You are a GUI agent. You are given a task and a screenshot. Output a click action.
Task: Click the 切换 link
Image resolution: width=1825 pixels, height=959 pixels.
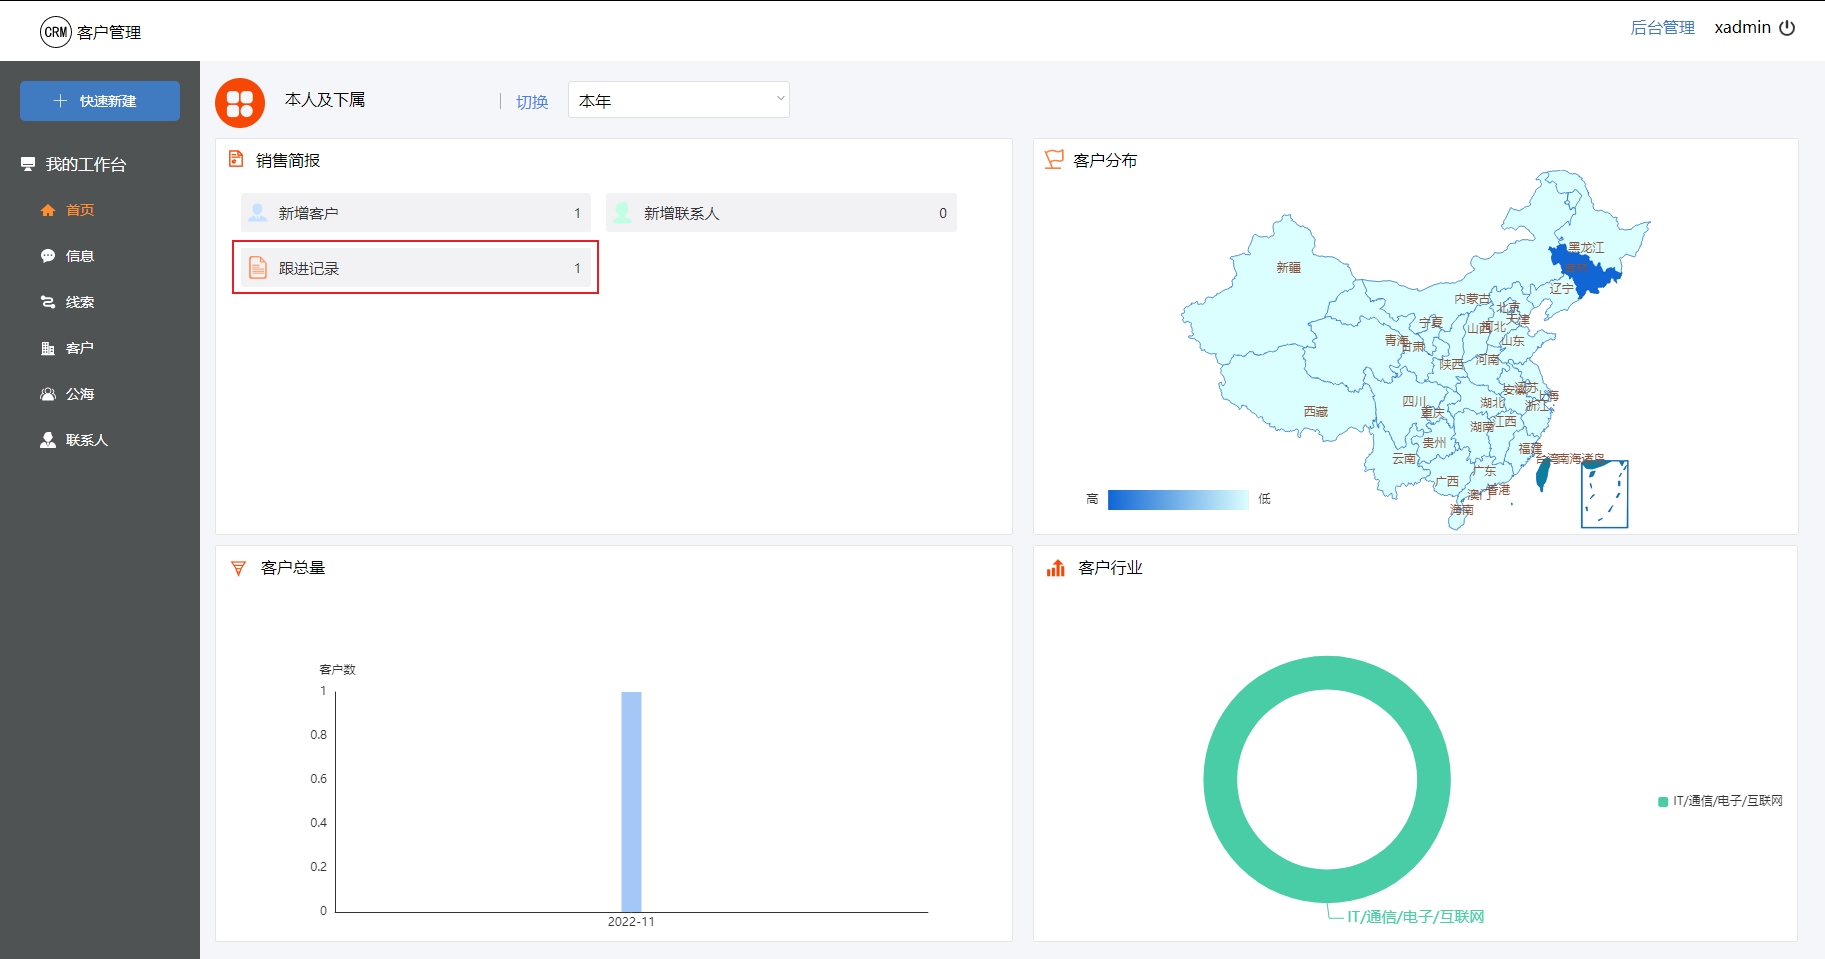[532, 102]
